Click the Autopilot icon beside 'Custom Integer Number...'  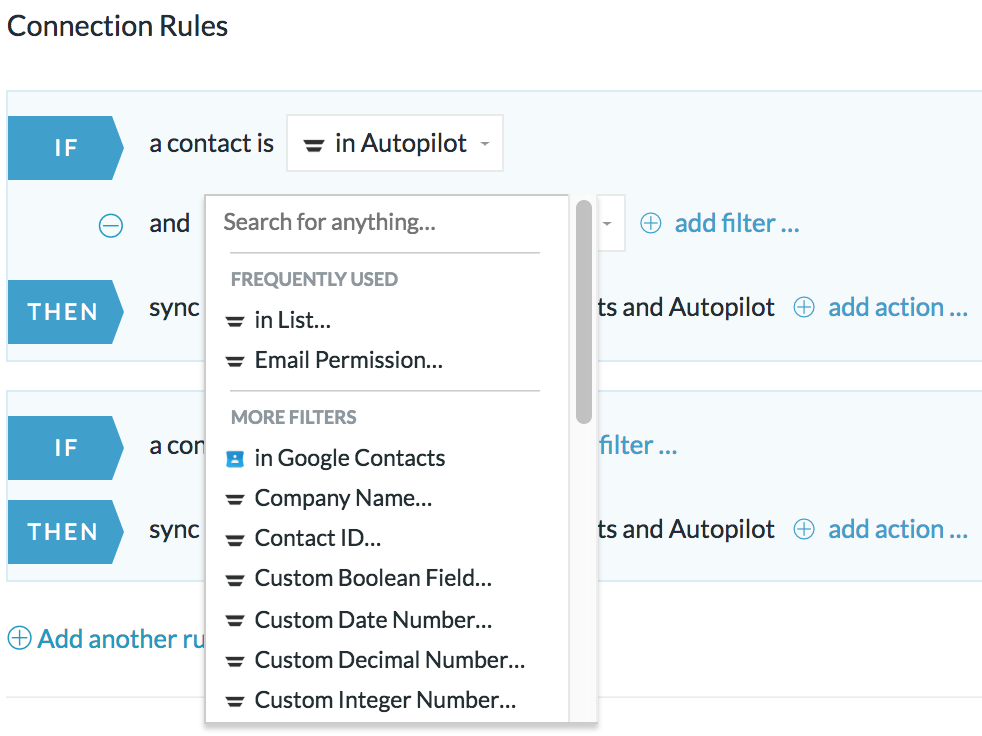click(x=235, y=702)
